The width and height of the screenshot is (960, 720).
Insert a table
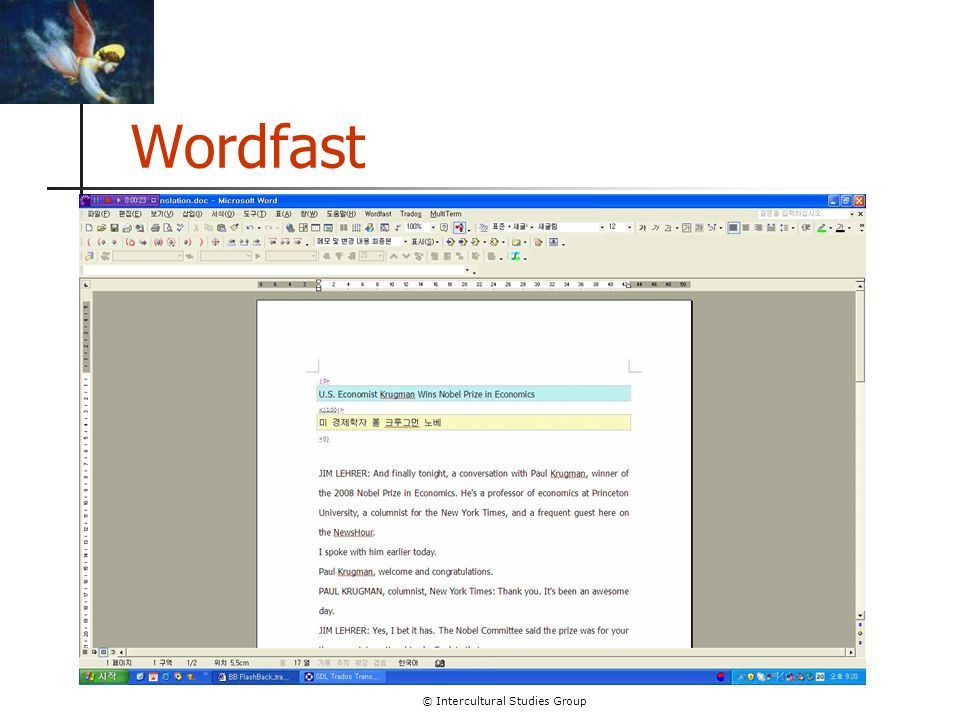click(x=315, y=228)
